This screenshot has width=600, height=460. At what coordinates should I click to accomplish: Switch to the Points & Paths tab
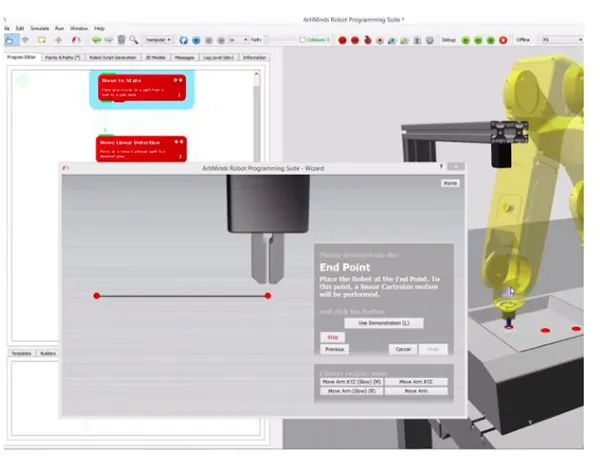tap(62, 57)
